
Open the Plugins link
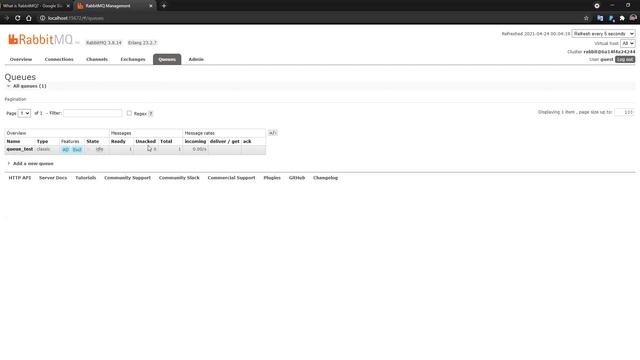click(272, 178)
